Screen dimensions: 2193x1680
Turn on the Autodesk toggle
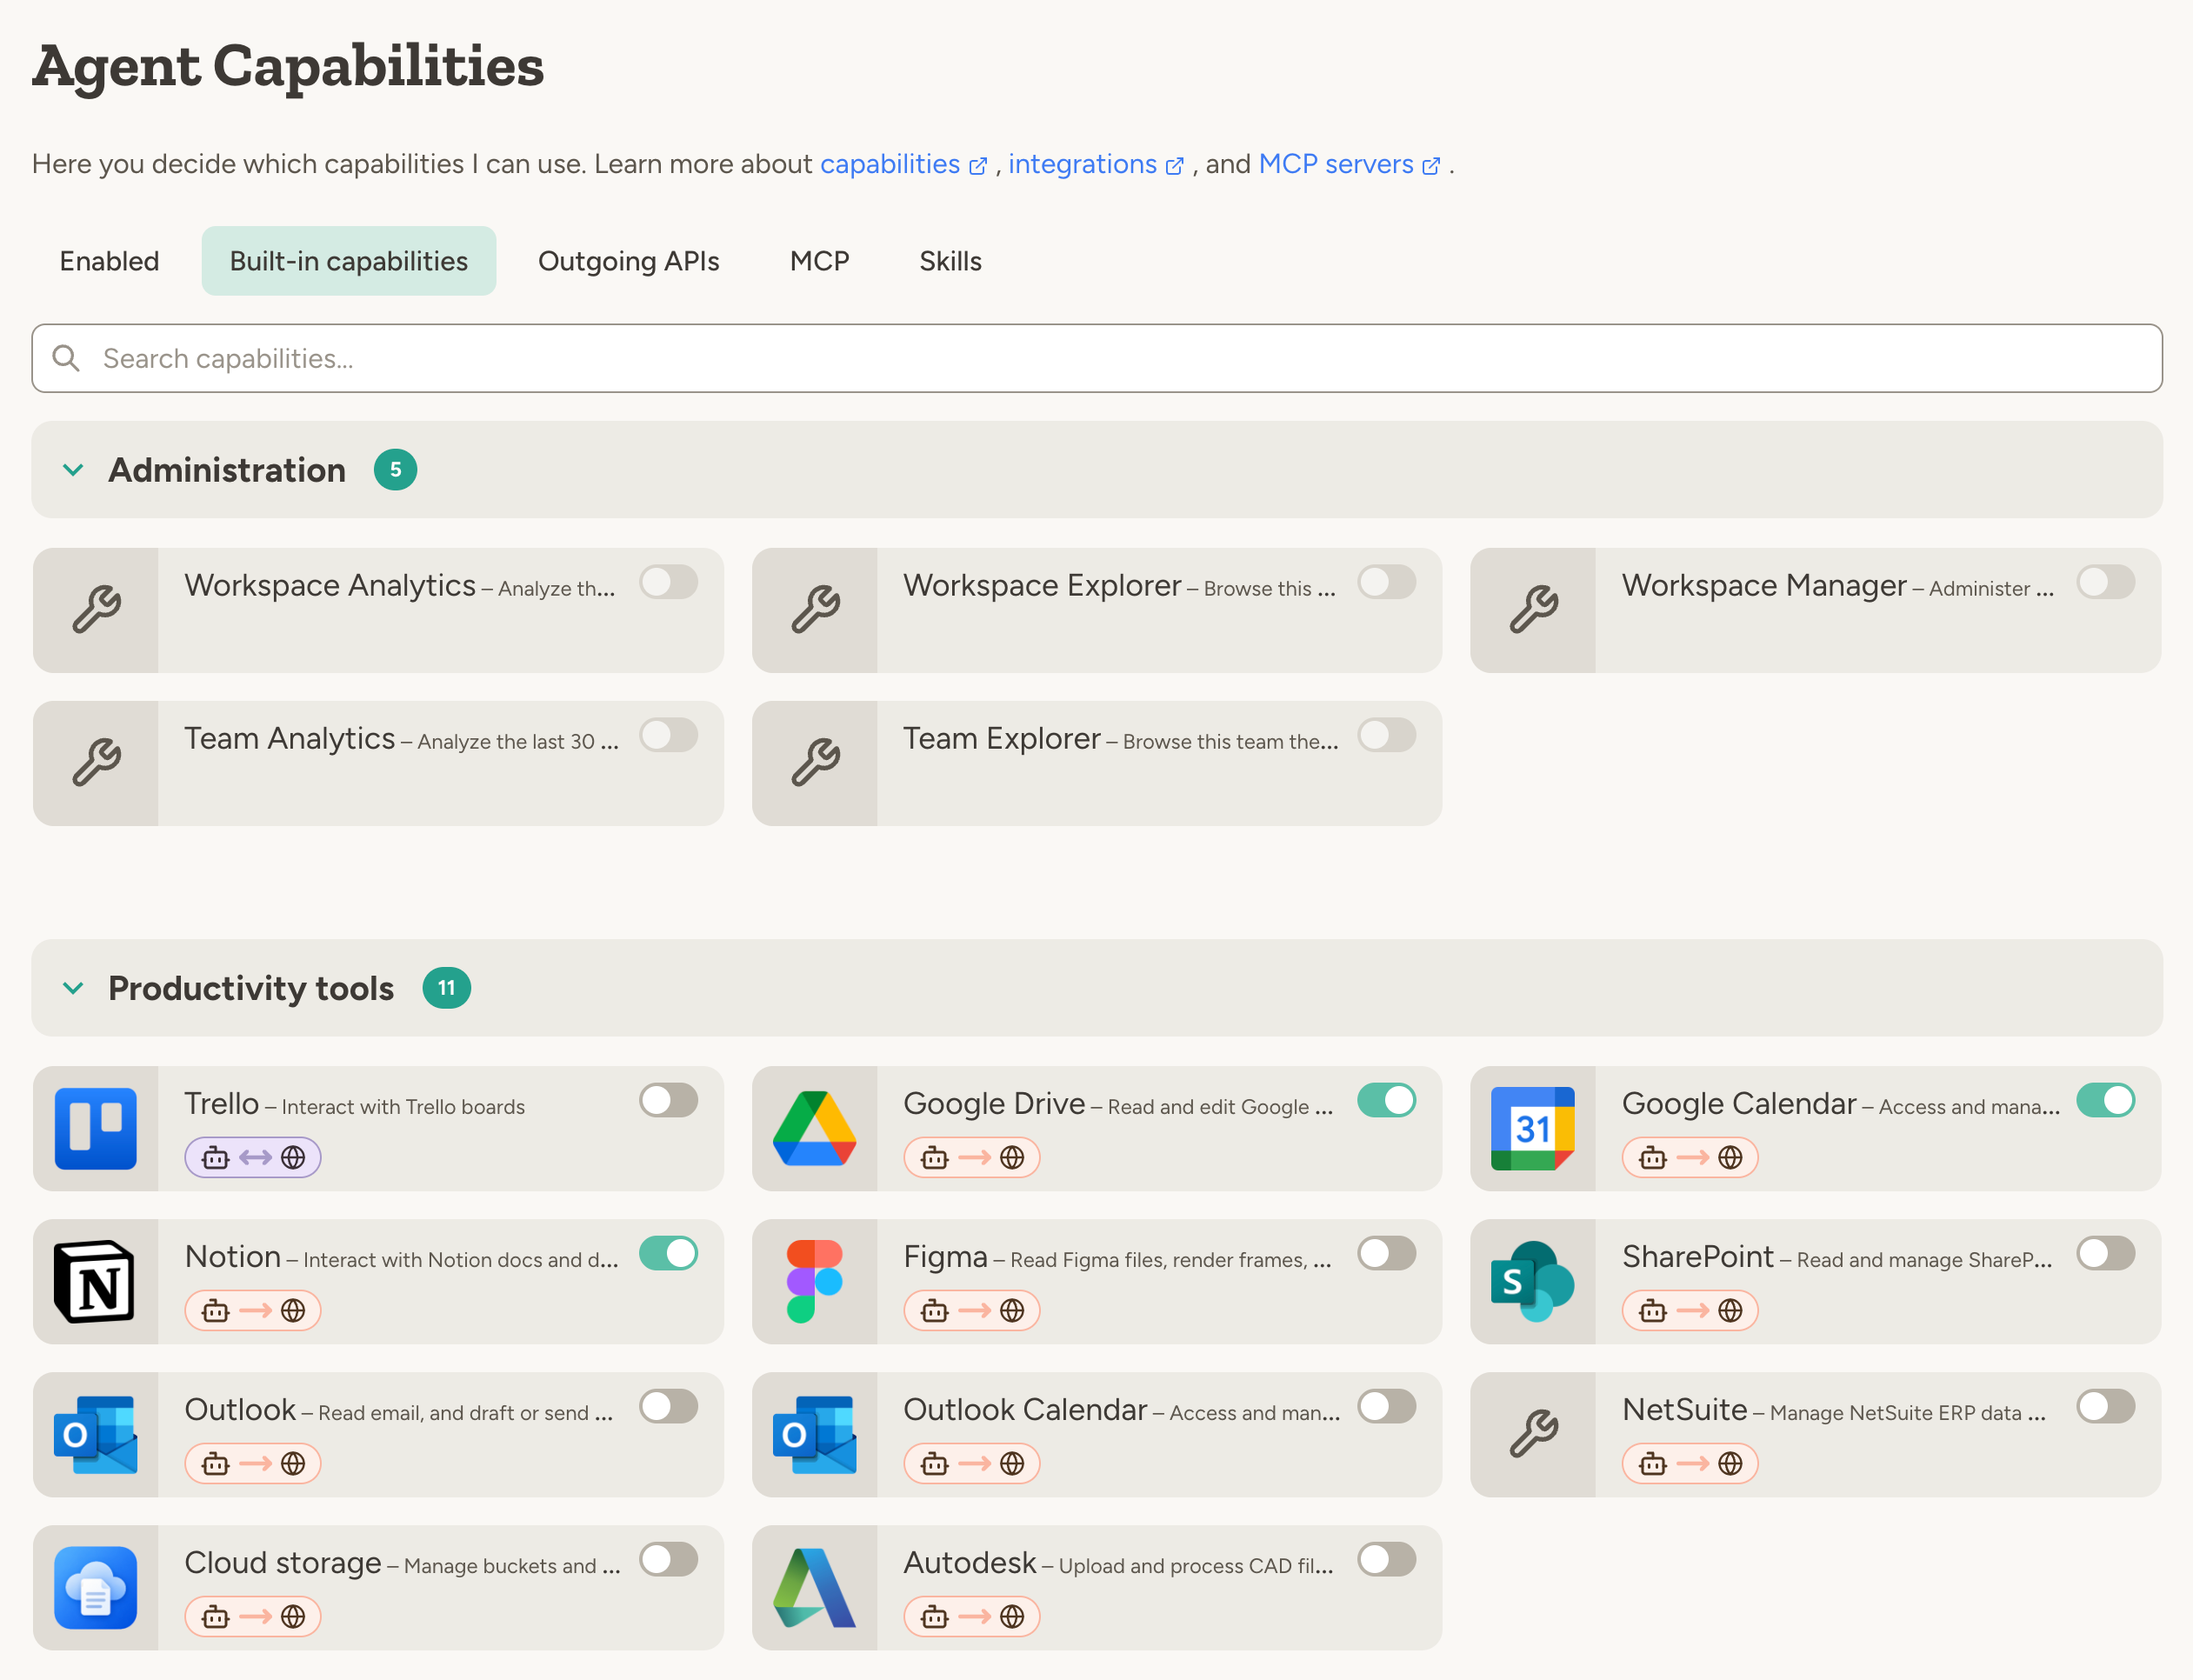1386,1559
